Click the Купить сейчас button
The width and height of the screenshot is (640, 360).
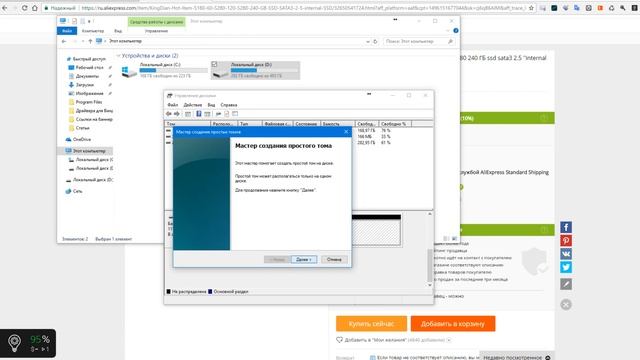pos(371,324)
